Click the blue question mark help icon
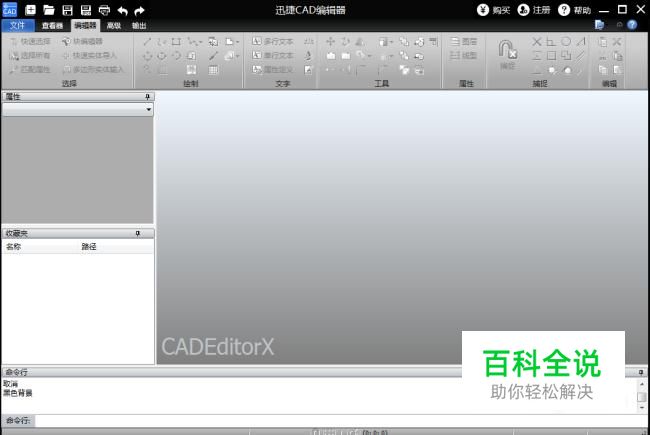The height and width of the screenshot is (435, 650). [632, 25]
